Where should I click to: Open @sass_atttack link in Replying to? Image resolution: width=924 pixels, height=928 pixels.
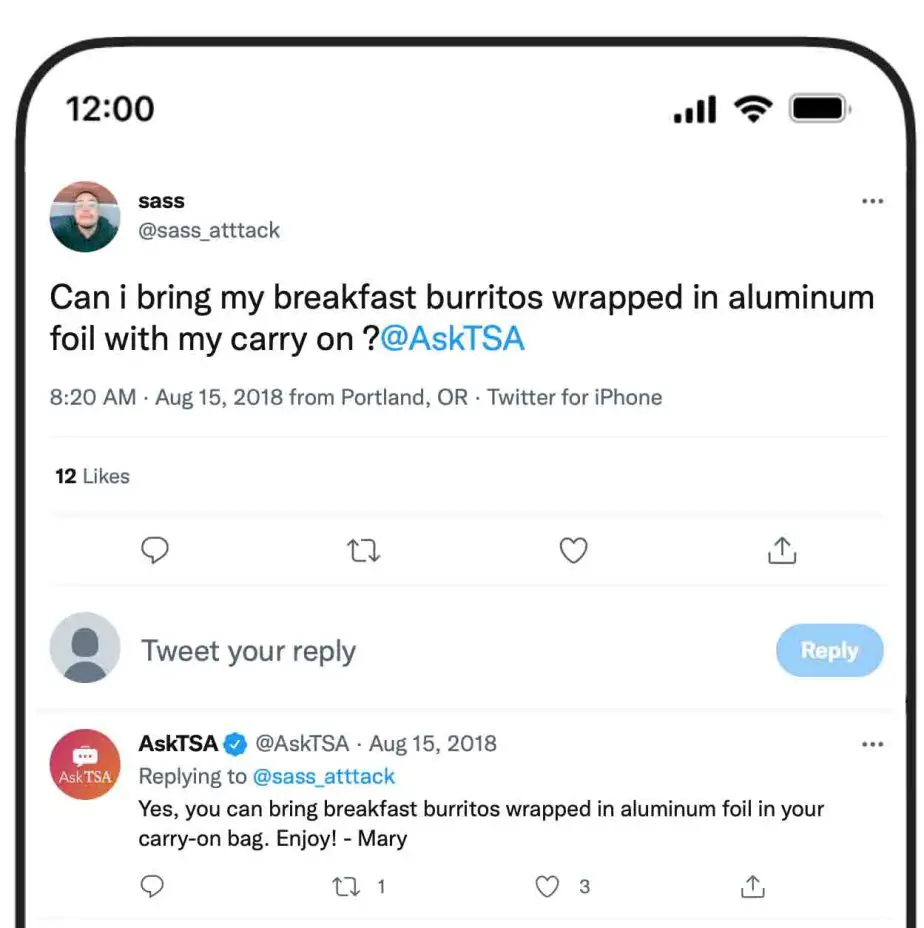click(x=324, y=776)
